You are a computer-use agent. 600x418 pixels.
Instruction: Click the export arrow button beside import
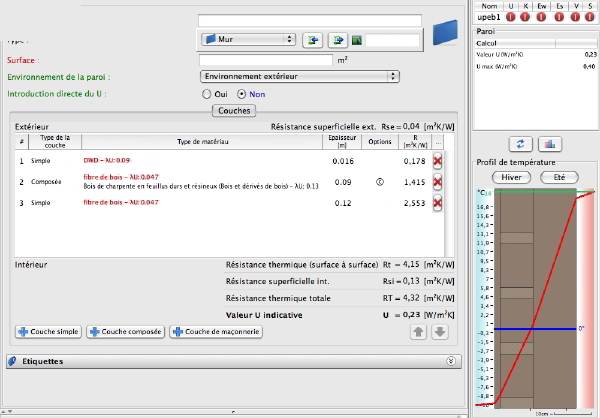coord(338,40)
